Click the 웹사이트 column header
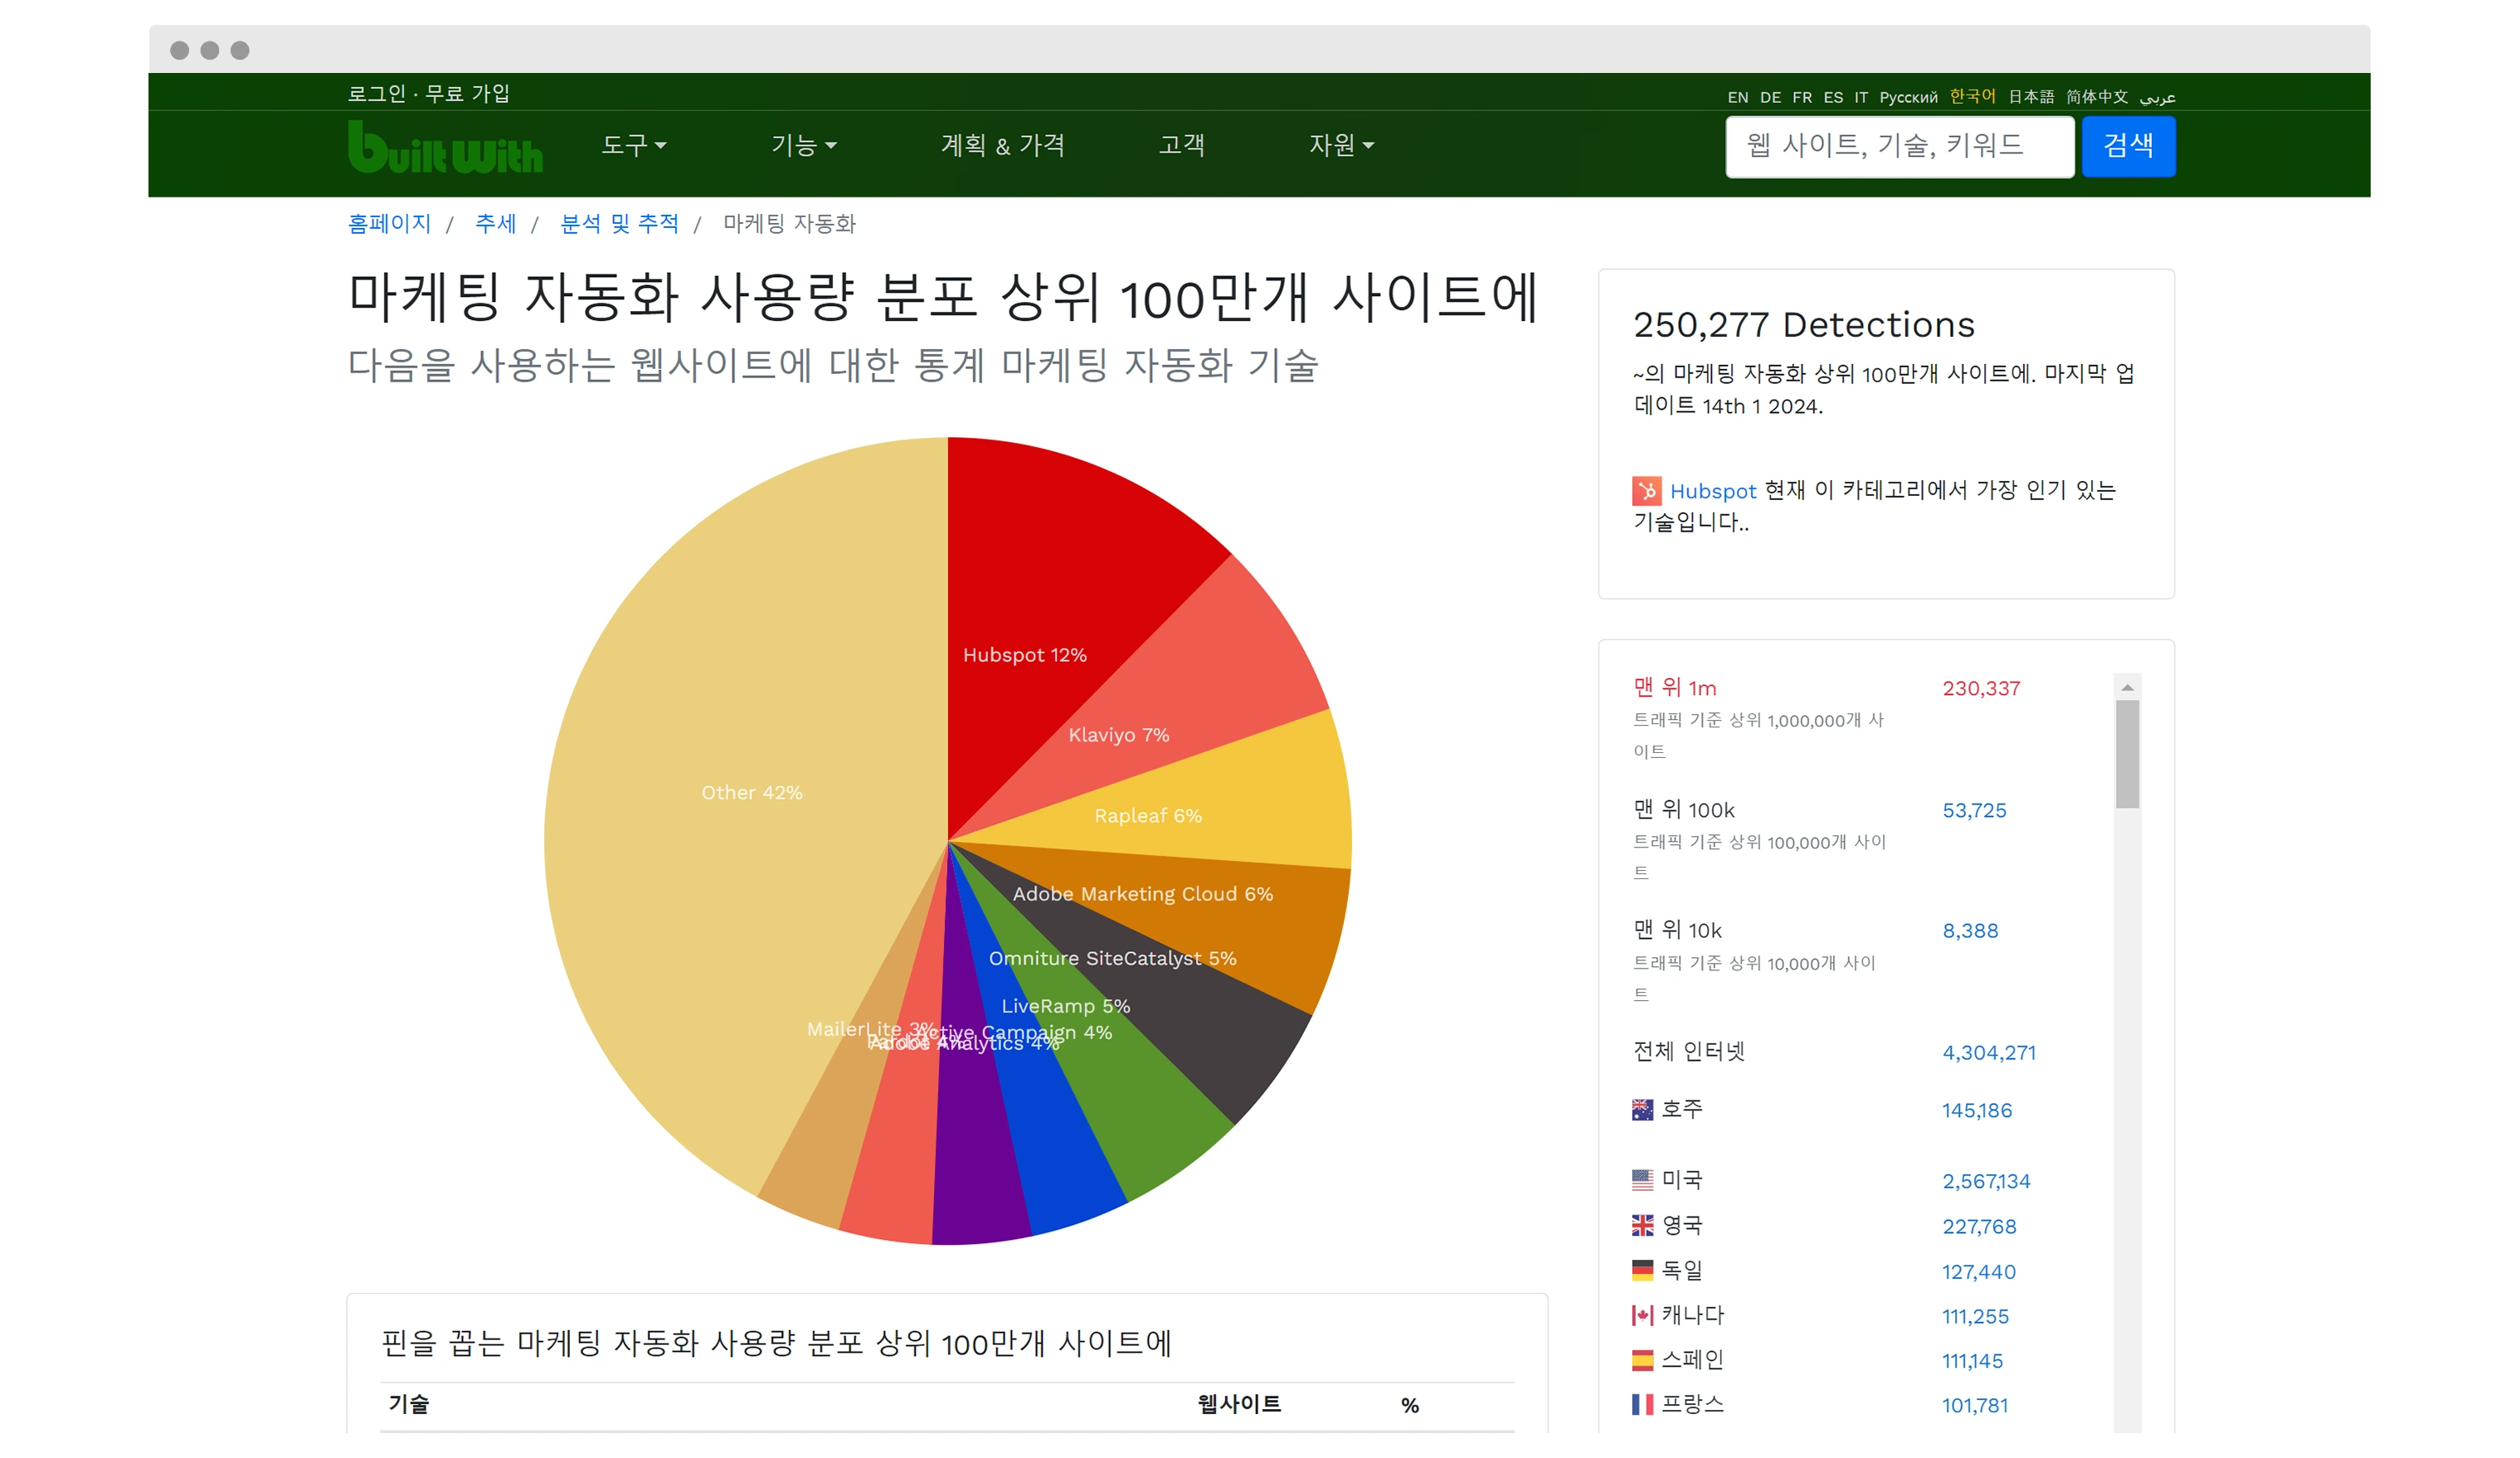This screenshot has width=2520, height=1458. coord(1239,1404)
